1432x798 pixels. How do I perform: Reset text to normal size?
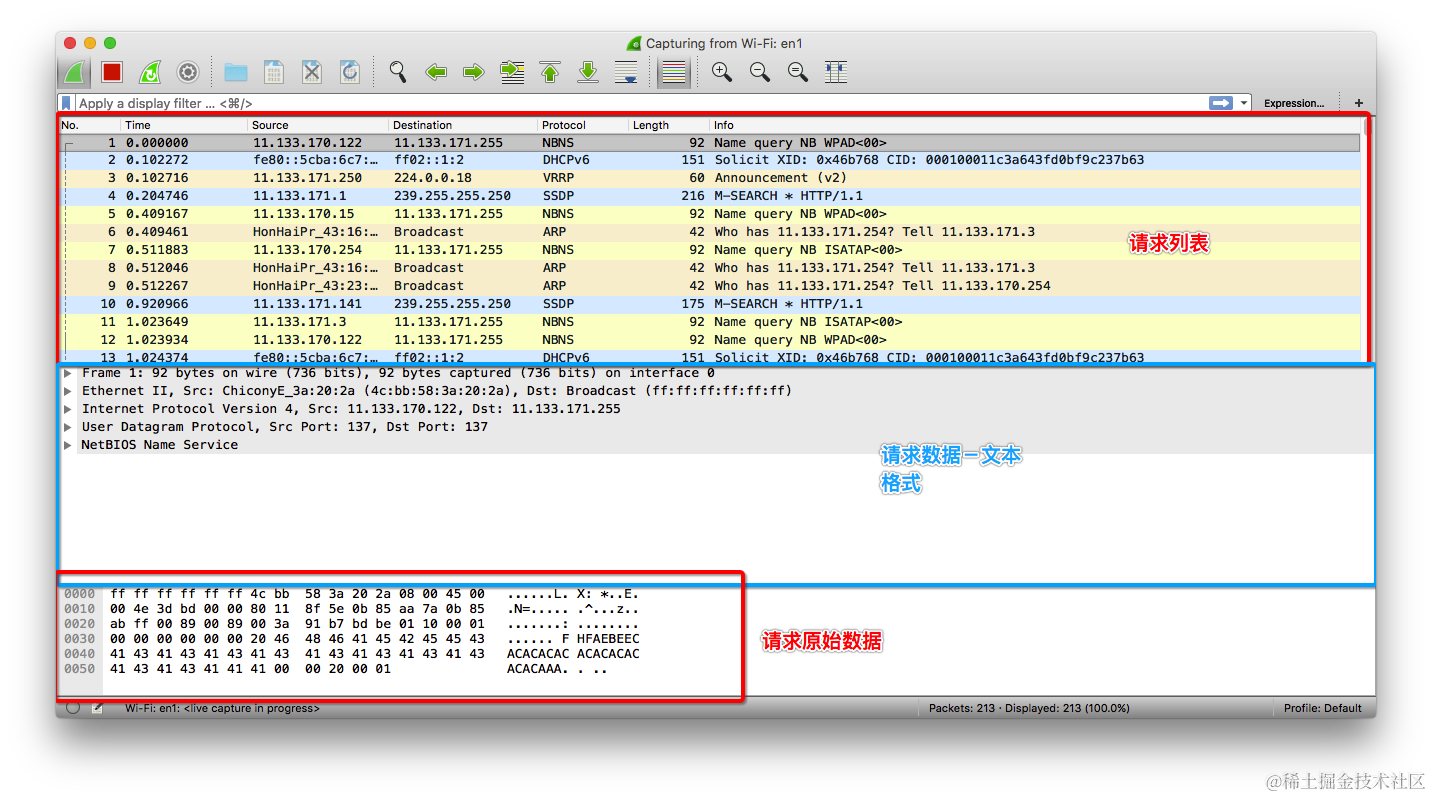tap(798, 72)
